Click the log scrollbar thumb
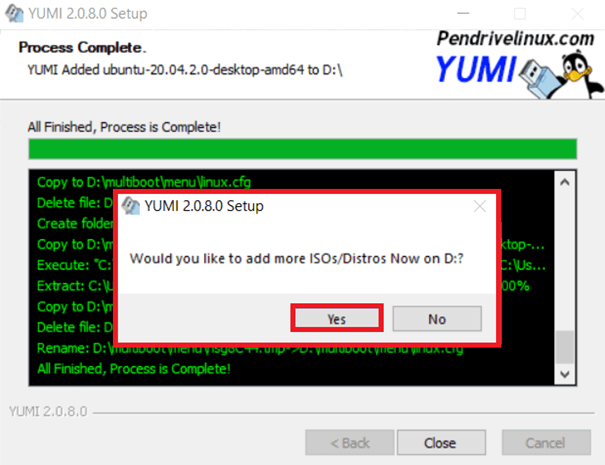 564,347
